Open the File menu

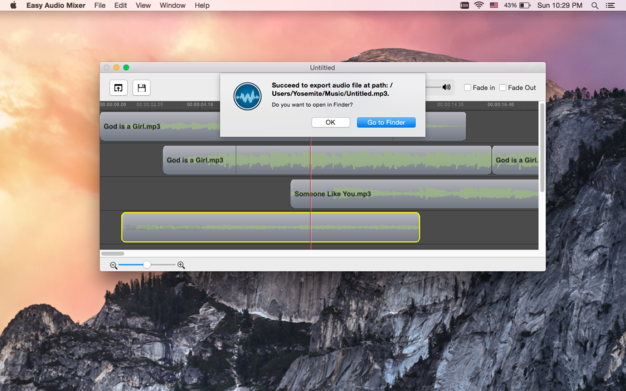100,6
